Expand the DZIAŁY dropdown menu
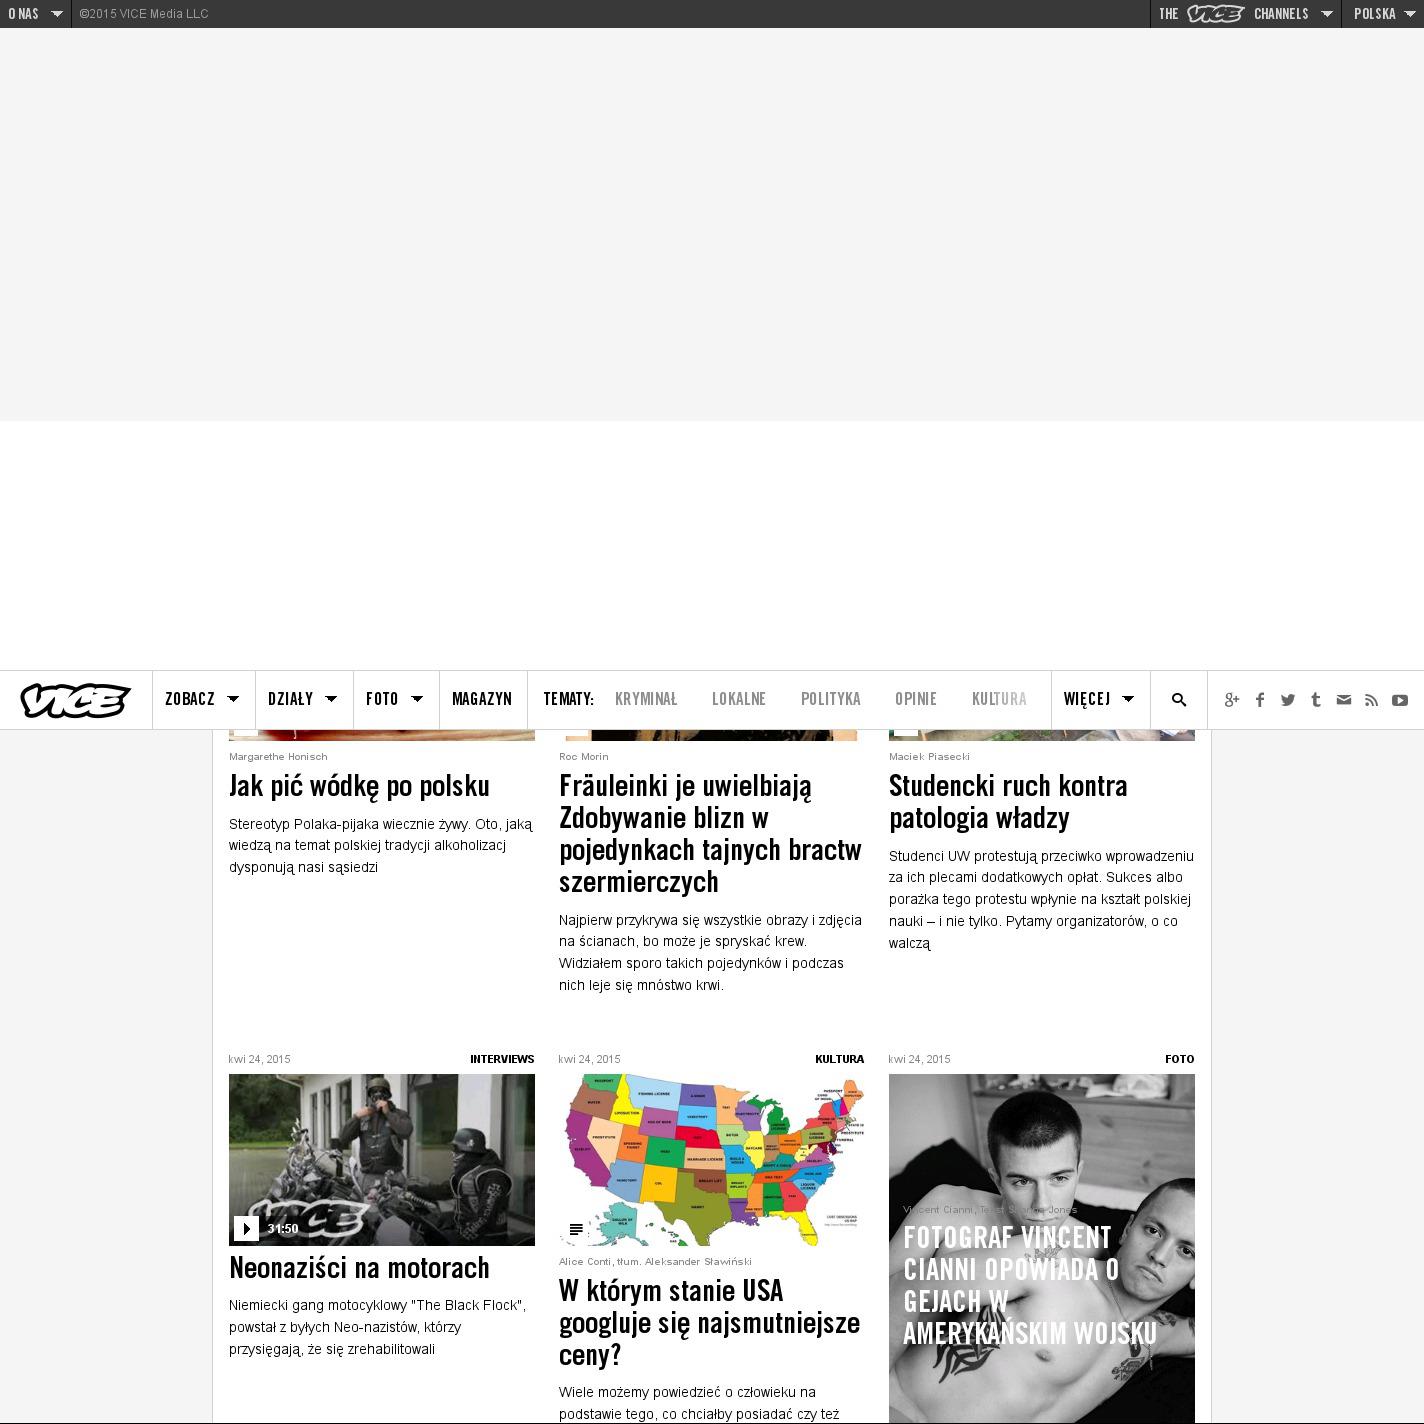Screen dimensions: 1424x1424 click(x=303, y=700)
